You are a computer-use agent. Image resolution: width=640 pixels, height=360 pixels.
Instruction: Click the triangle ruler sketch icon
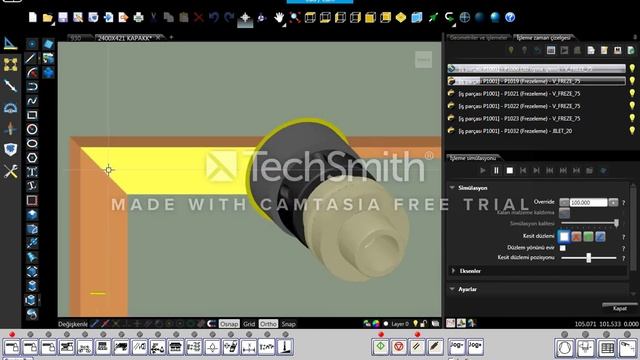pyautogui.click(x=10, y=43)
